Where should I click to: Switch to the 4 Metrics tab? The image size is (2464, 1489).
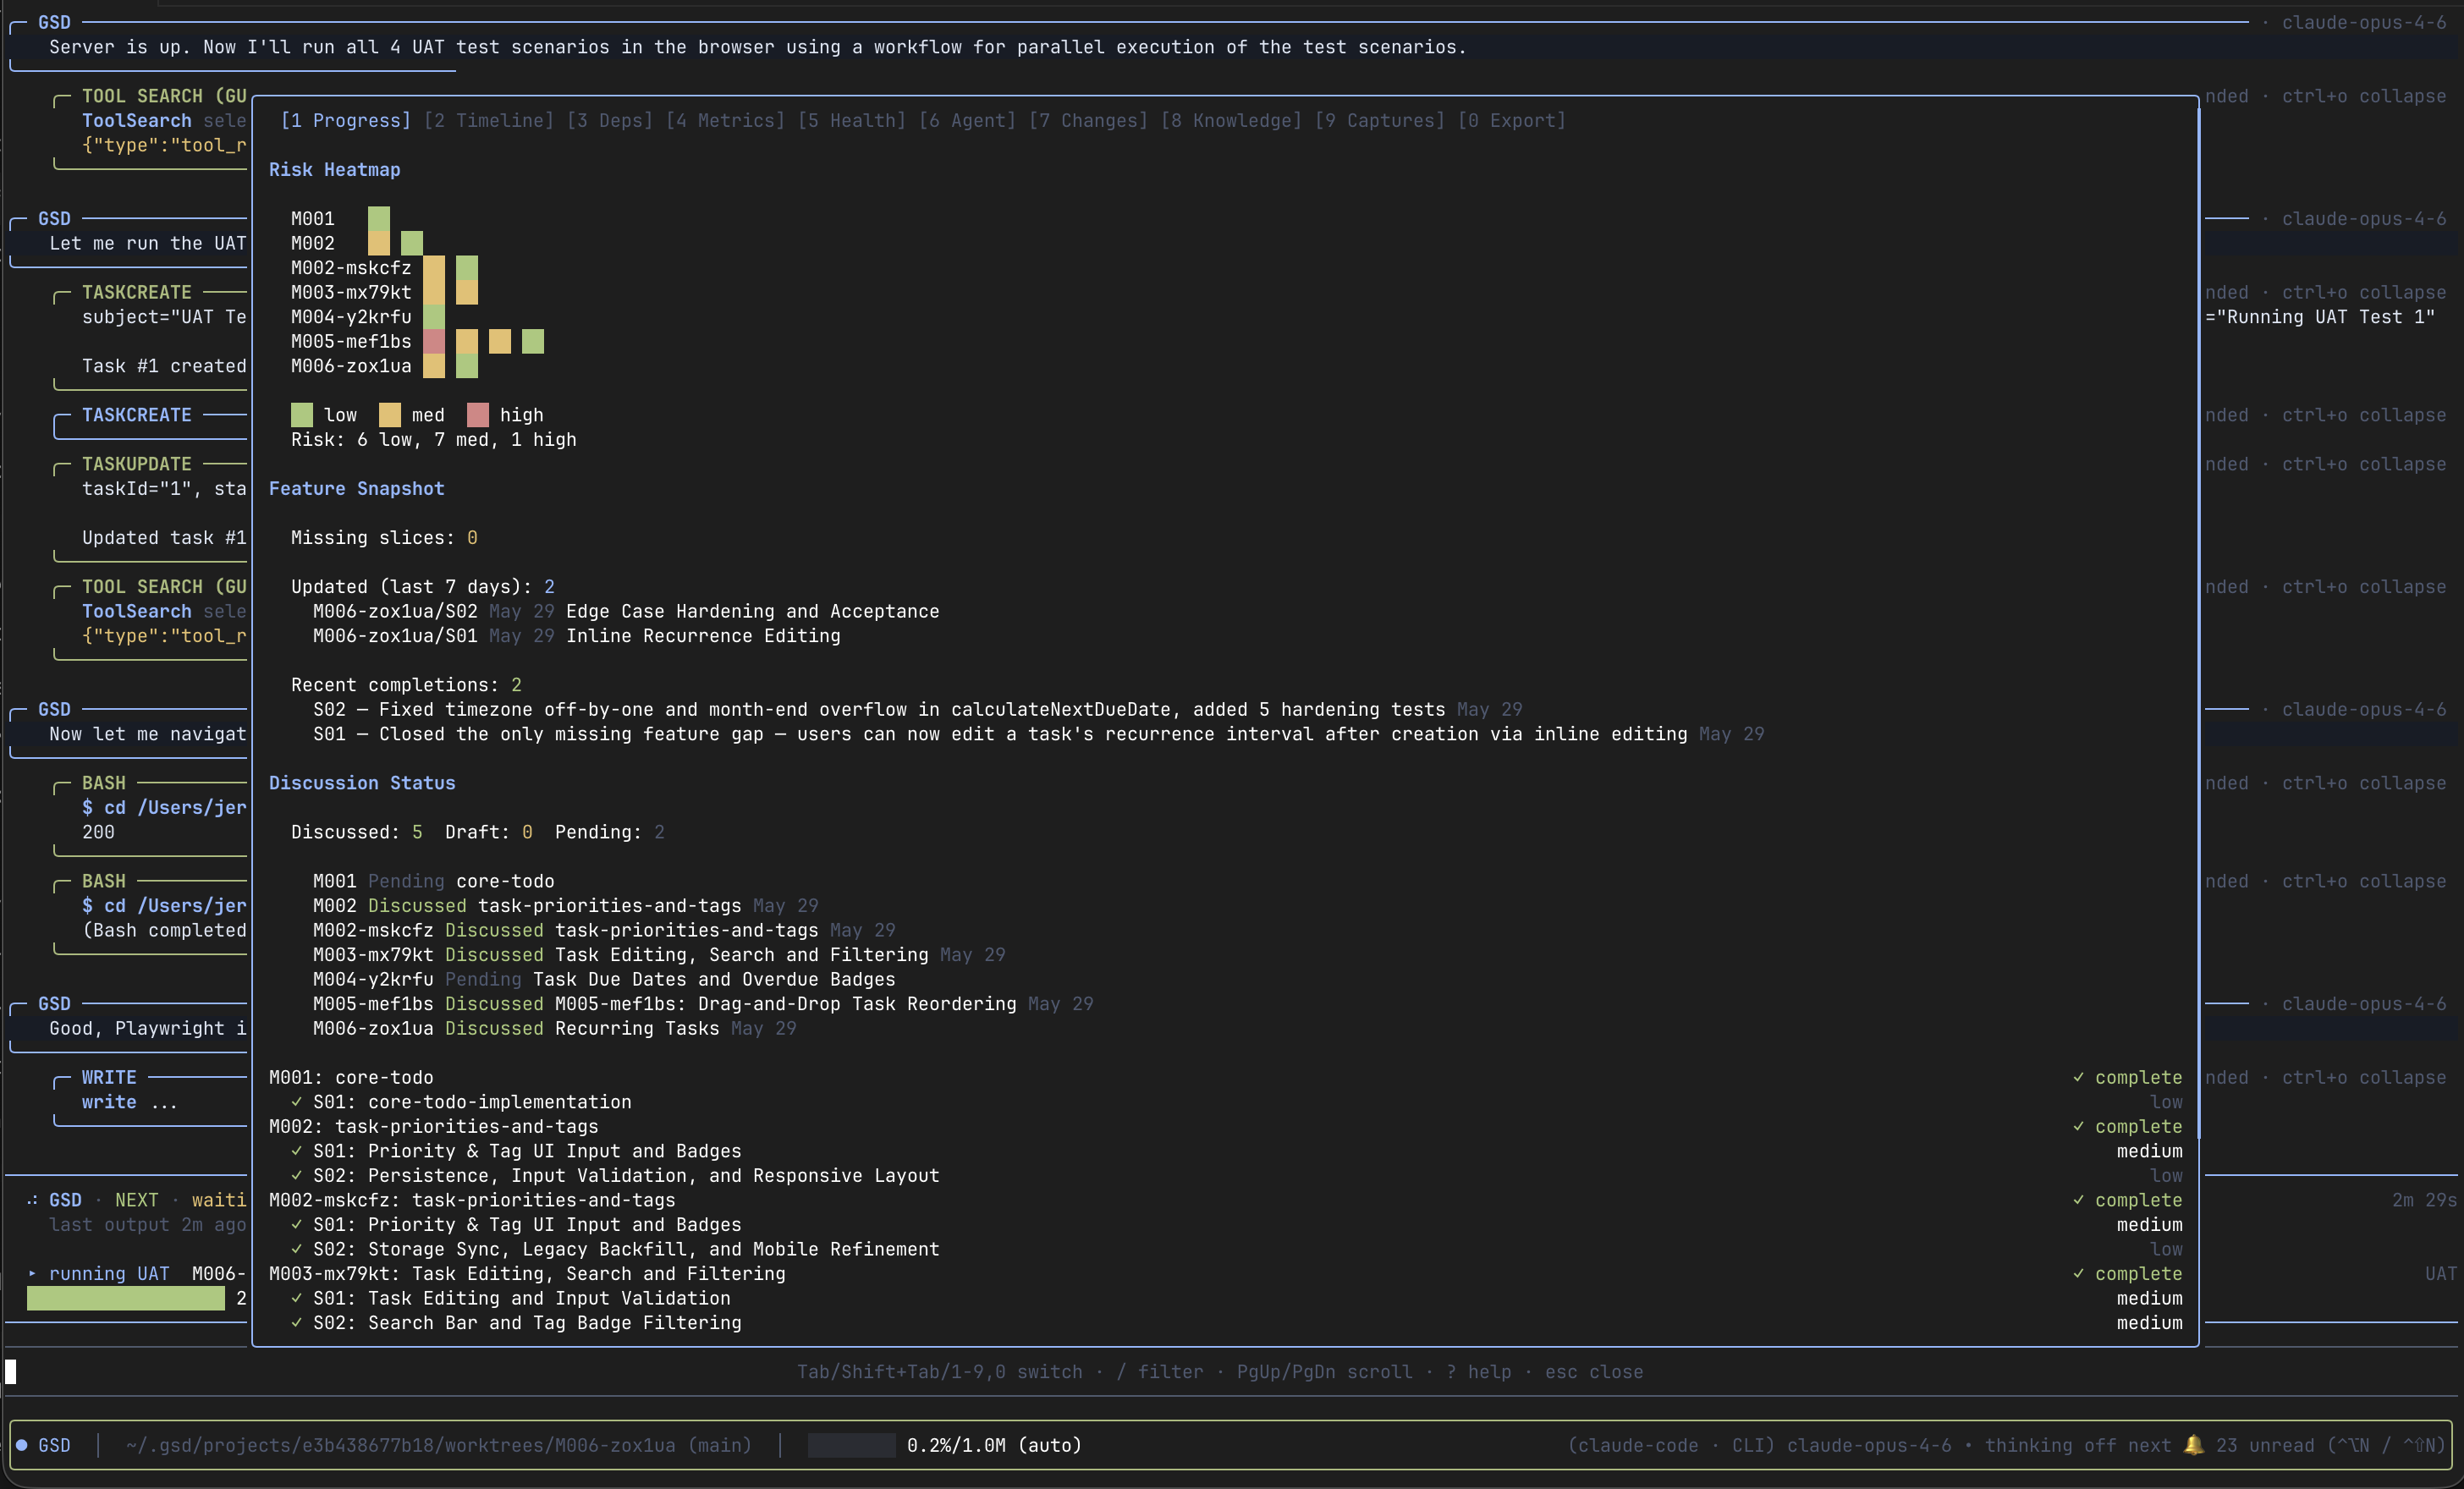(x=724, y=120)
